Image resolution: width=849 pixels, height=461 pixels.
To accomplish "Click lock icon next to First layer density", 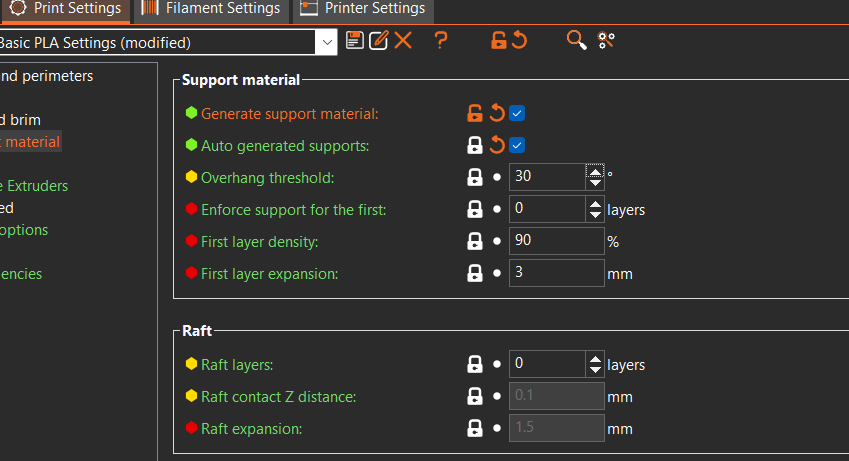I will tap(475, 241).
